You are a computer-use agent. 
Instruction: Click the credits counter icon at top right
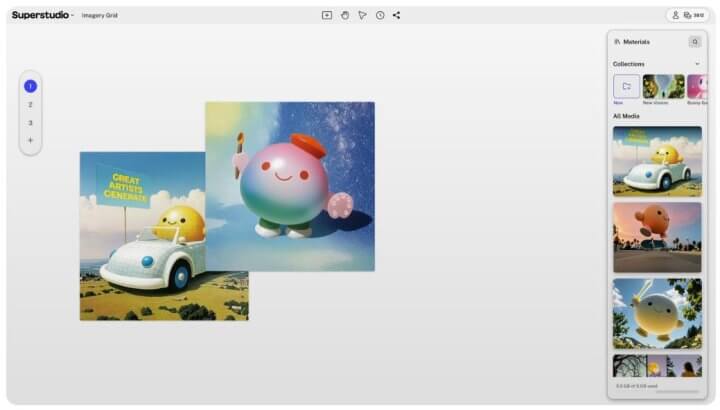point(687,15)
